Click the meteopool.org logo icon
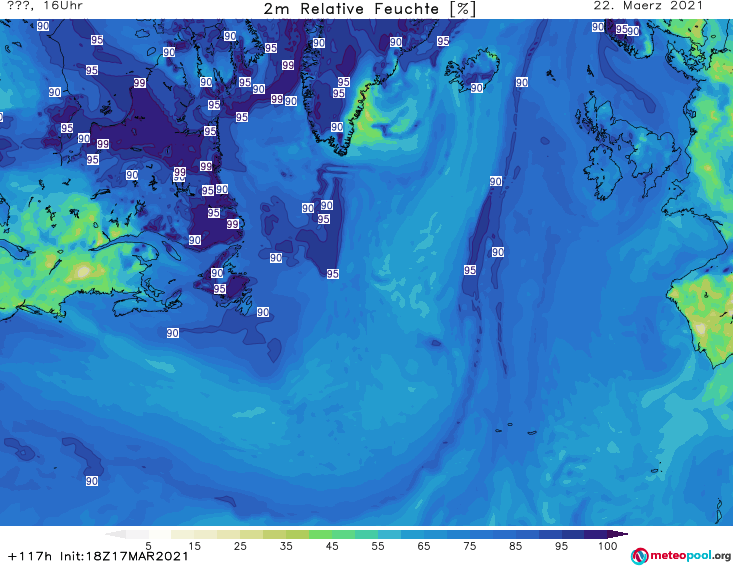Viewport: 733px width, 566px height. click(x=639, y=556)
